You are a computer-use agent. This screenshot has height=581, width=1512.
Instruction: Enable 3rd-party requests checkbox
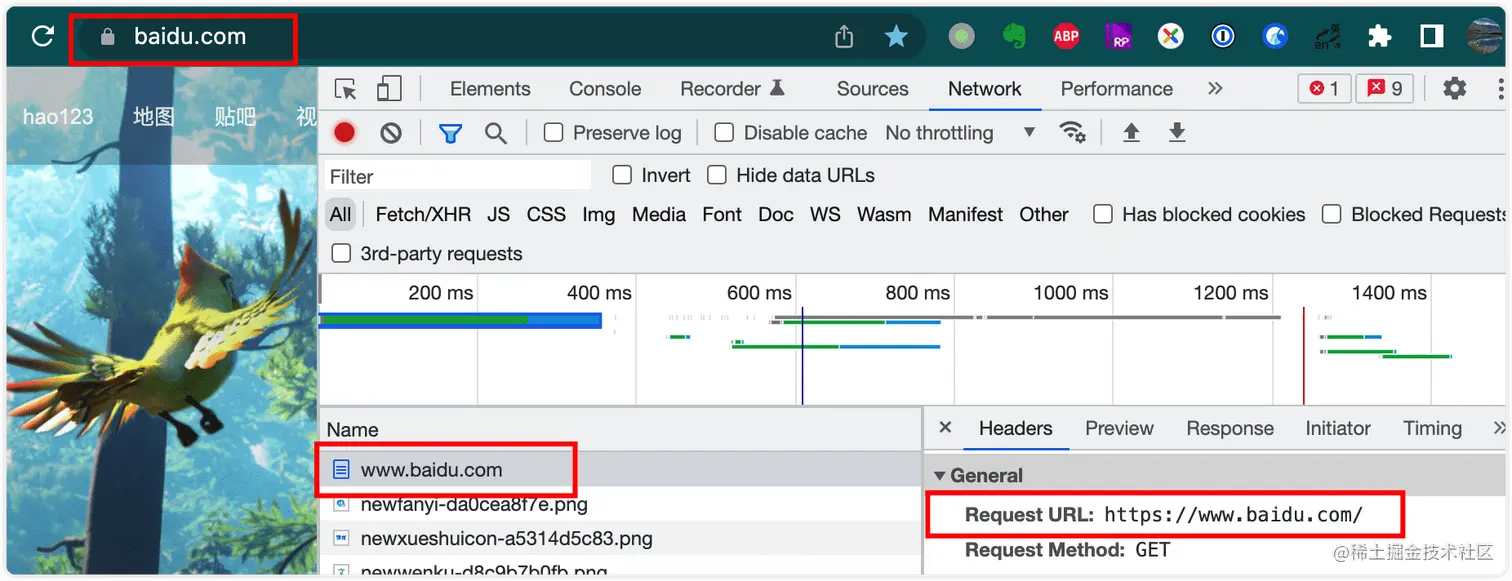[x=341, y=253]
